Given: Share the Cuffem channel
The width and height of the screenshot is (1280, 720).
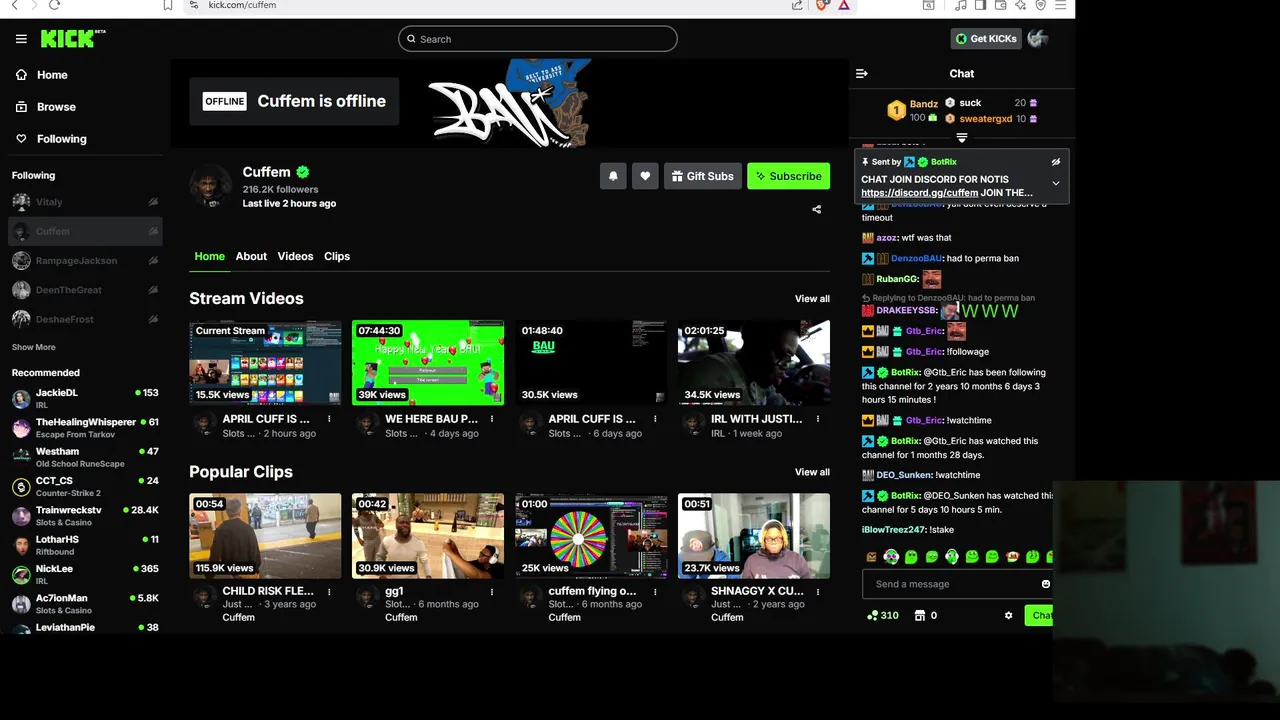Looking at the screenshot, I should tap(817, 210).
